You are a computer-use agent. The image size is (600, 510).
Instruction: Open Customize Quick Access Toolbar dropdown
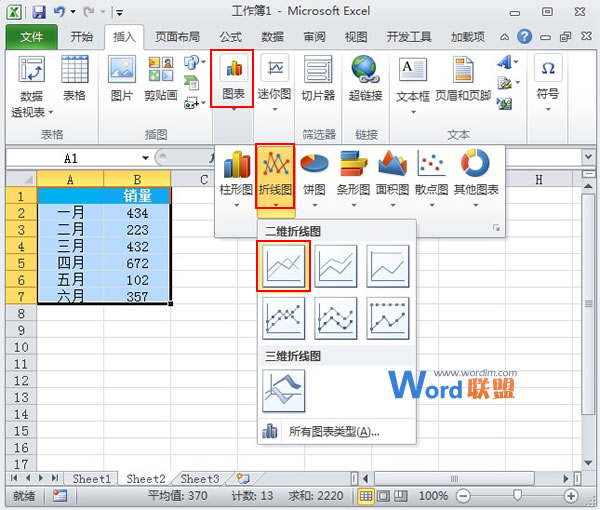pyautogui.click(x=119, y=13)
